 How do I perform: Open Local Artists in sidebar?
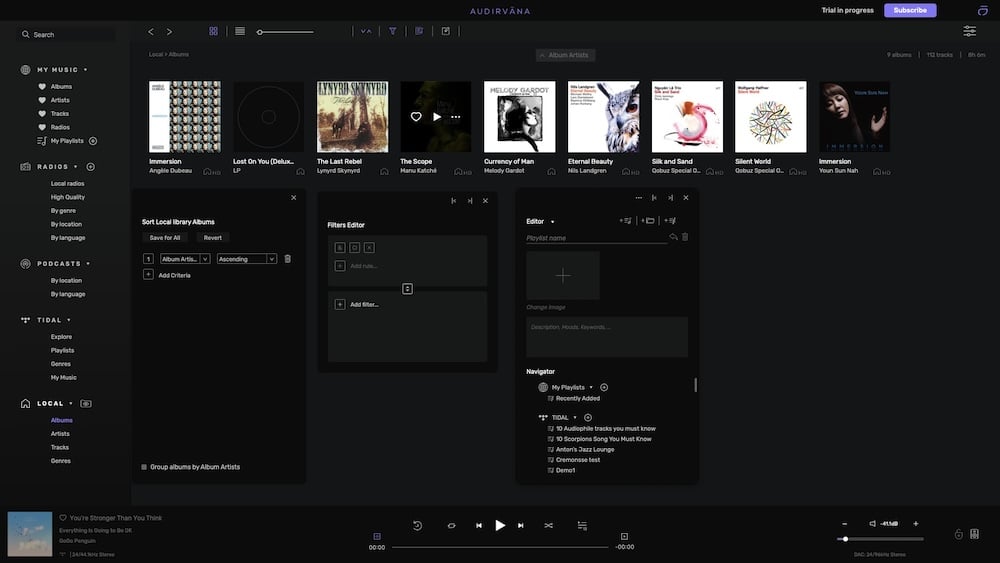[x=60, y=434]
